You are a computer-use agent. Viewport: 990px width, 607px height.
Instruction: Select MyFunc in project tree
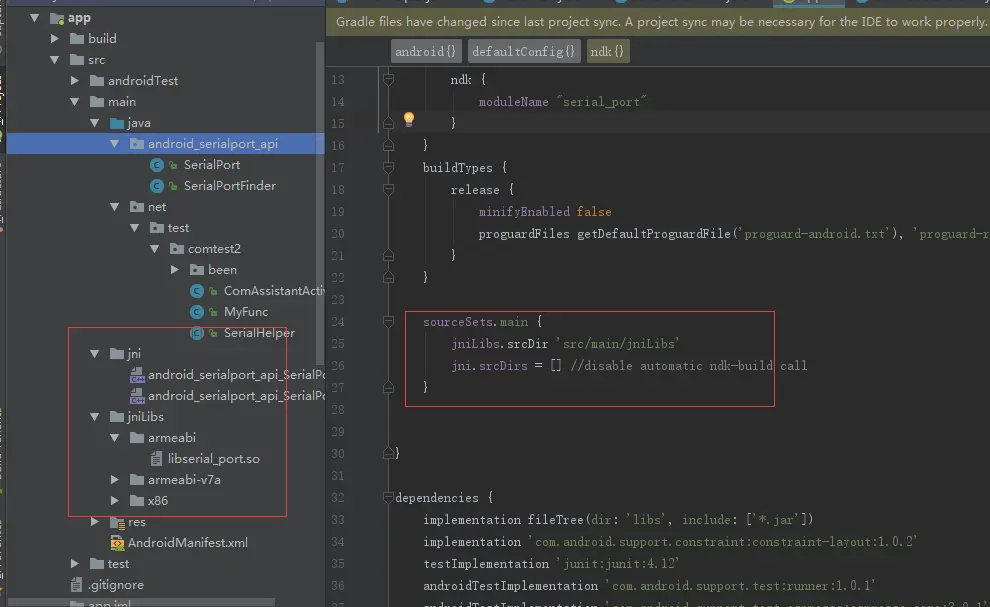(x=246, y=312)
